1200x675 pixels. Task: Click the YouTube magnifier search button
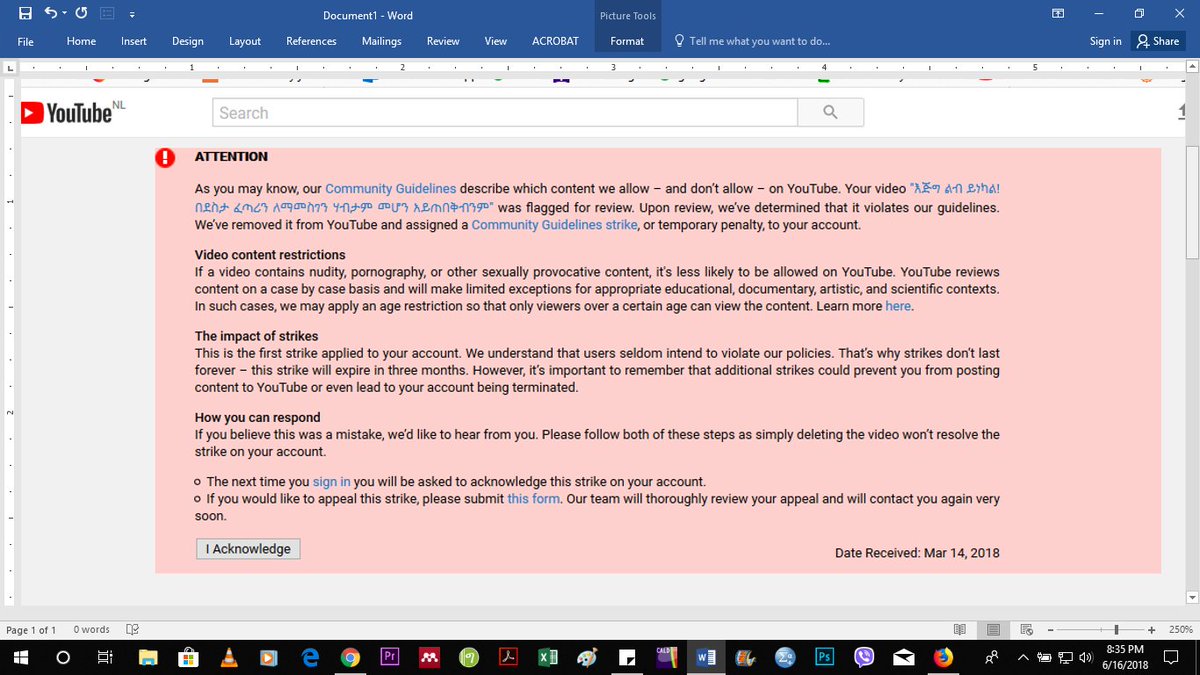[x=830, y=113]
